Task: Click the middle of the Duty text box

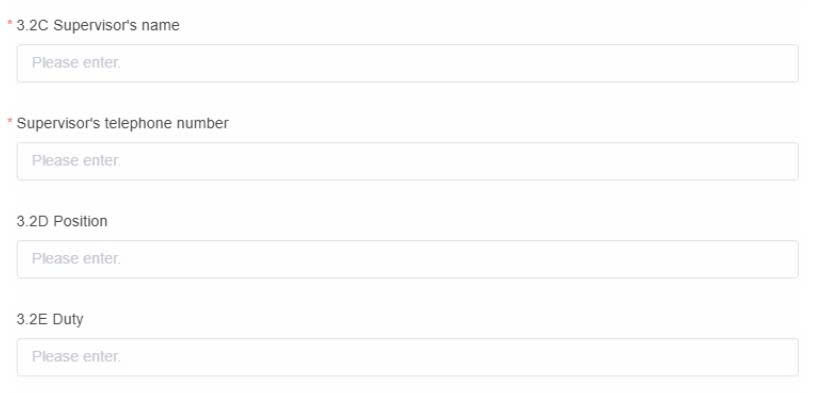Action: click(408, 357)
